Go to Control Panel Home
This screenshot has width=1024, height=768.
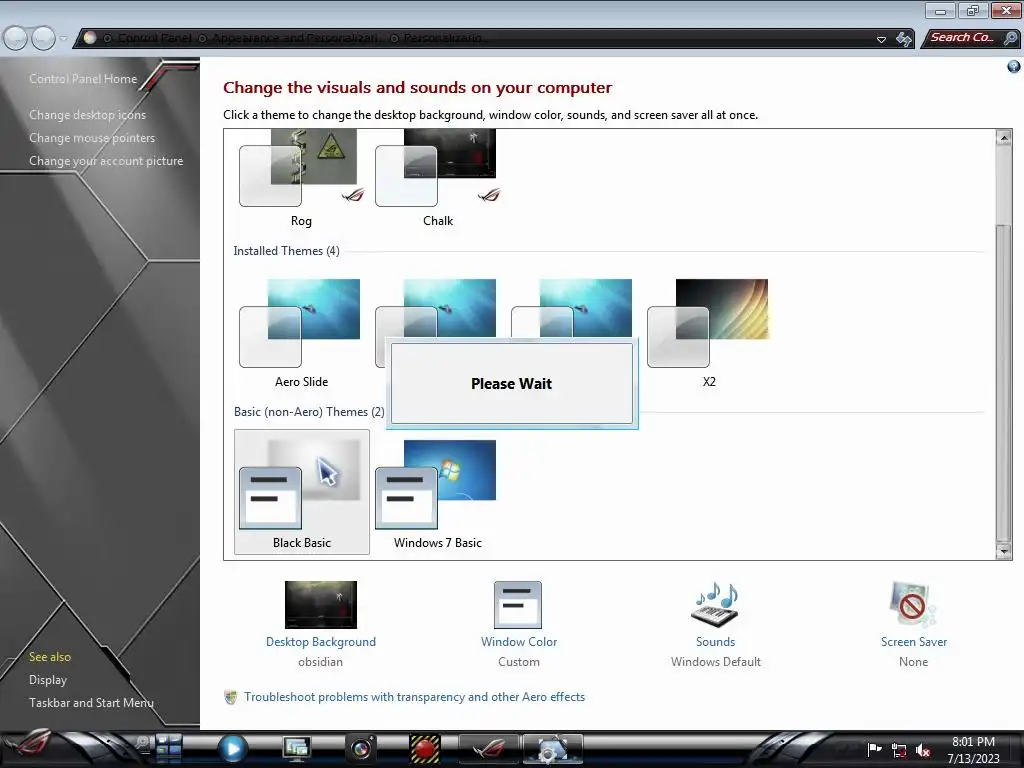coord(83,79)
